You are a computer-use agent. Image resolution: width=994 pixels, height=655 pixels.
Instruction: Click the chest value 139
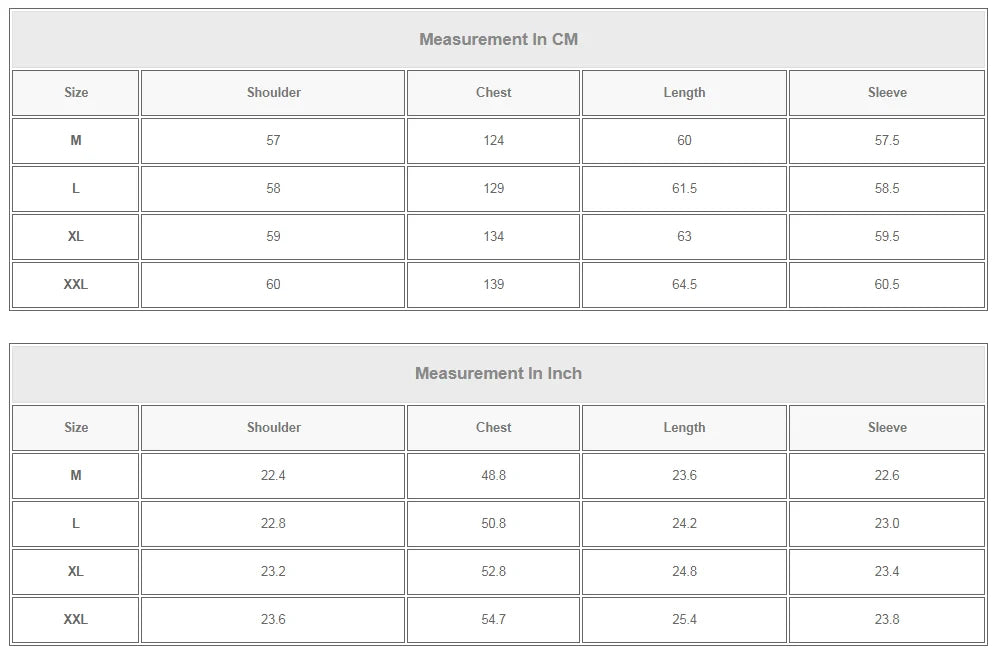click(493, 285)
